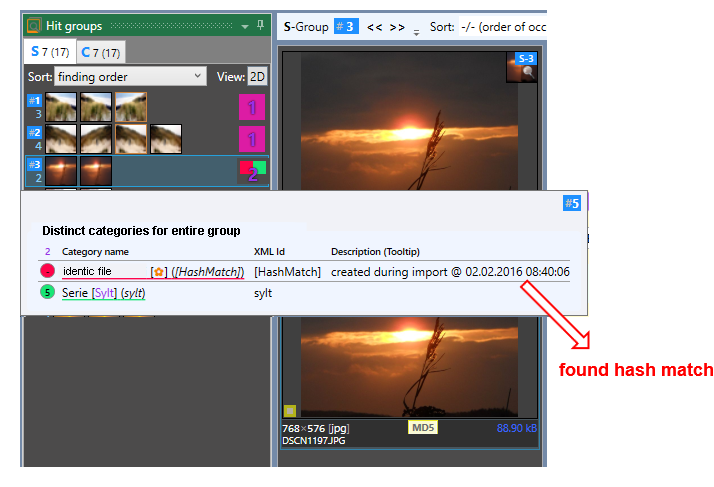Click the S-3 magnifier preview icon
Viewport: 714px width, 487px height.
click(522, 67)
